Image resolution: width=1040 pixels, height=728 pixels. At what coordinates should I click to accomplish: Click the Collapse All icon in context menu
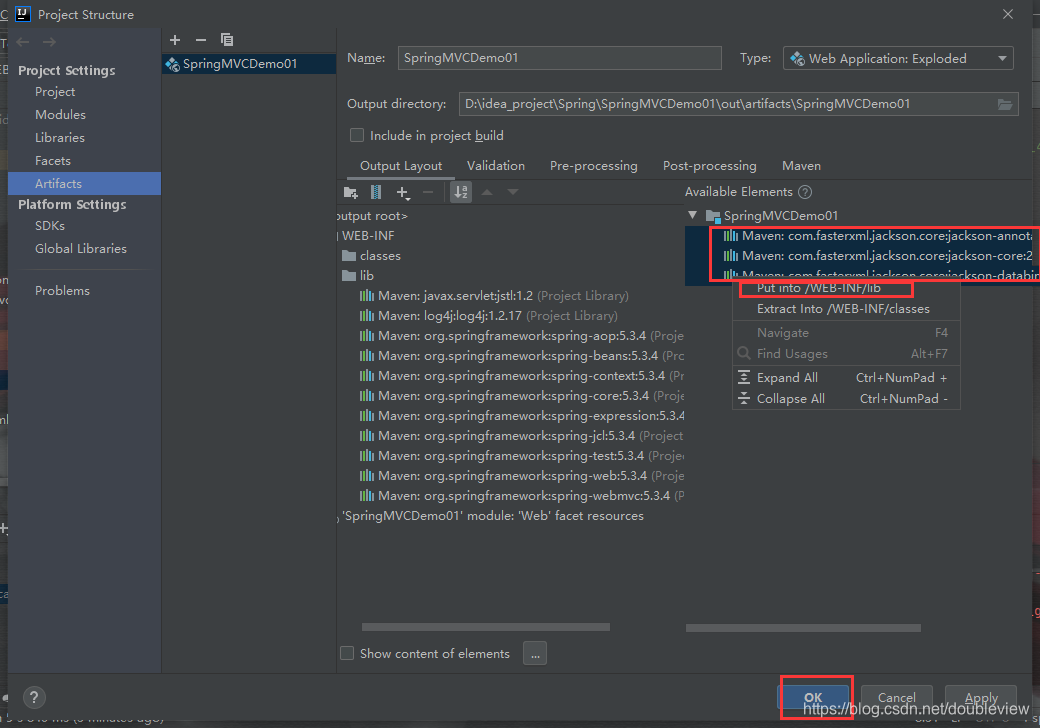[x=744, y=398]
